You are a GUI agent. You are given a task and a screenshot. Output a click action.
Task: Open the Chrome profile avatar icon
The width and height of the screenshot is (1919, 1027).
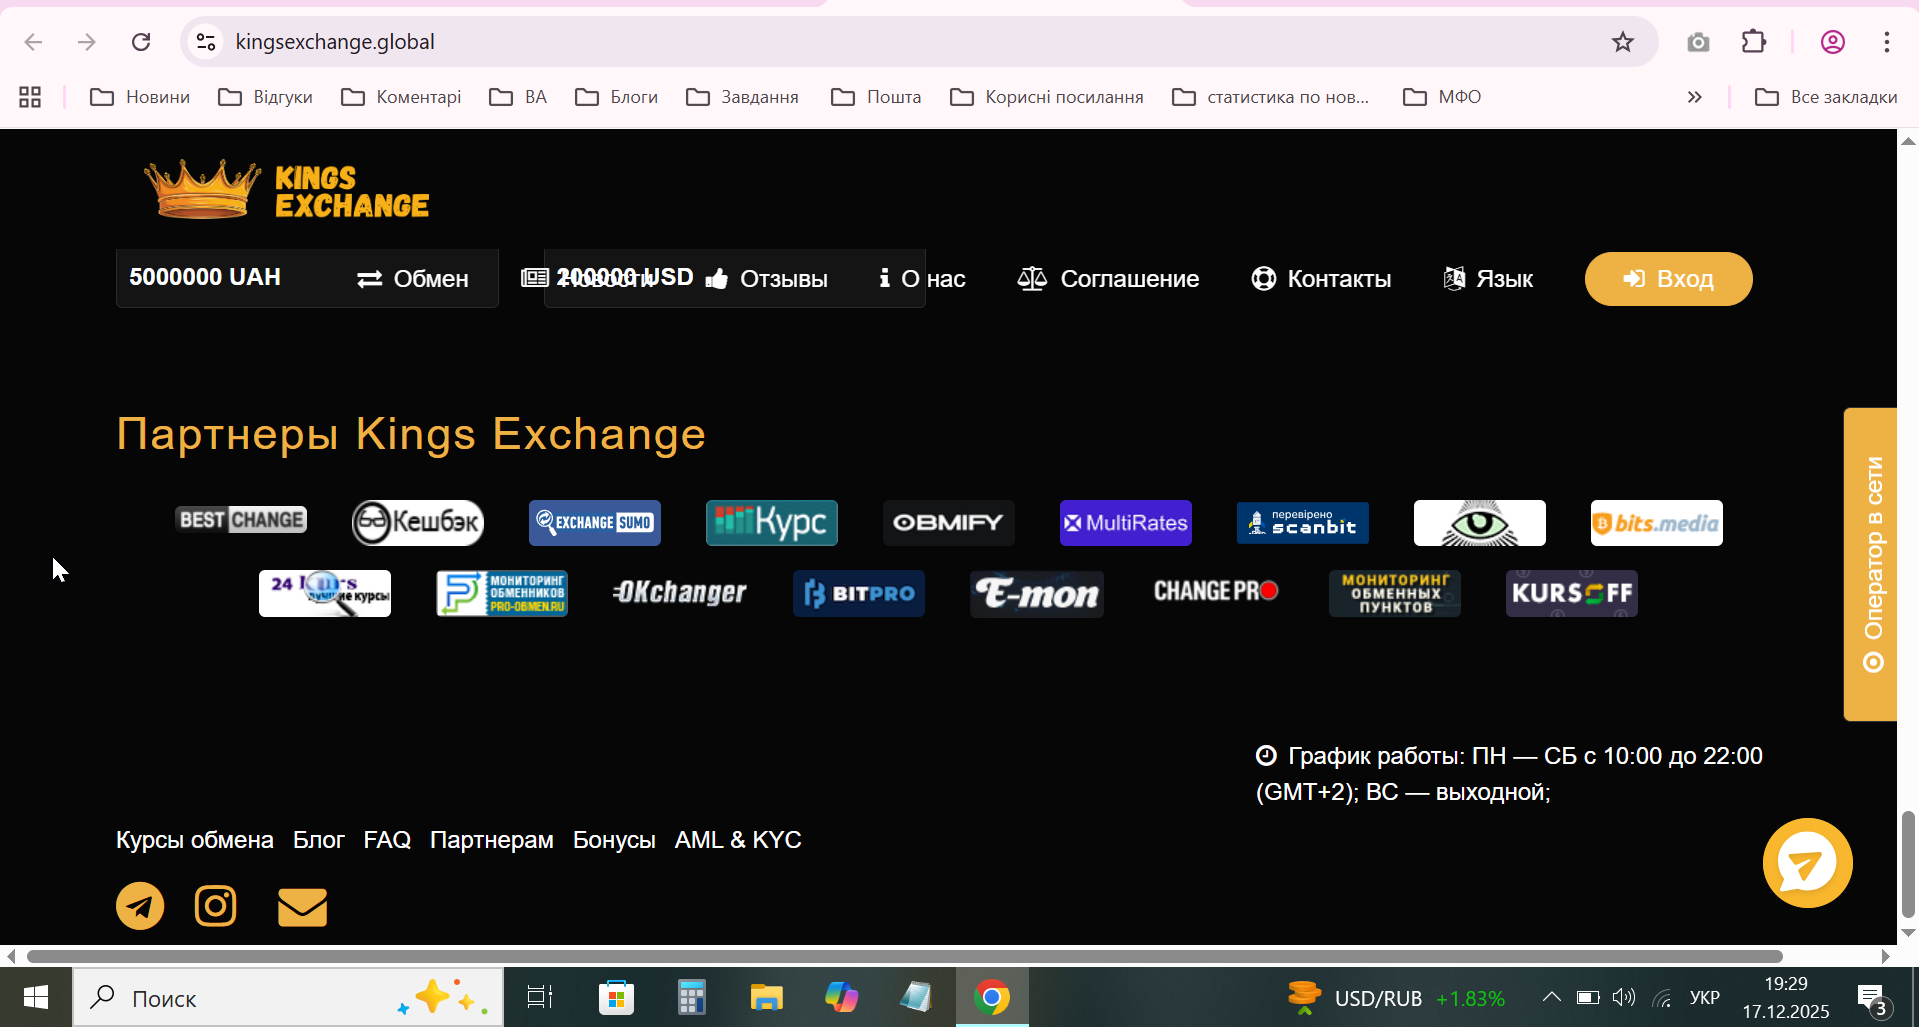pos(1832,42)
